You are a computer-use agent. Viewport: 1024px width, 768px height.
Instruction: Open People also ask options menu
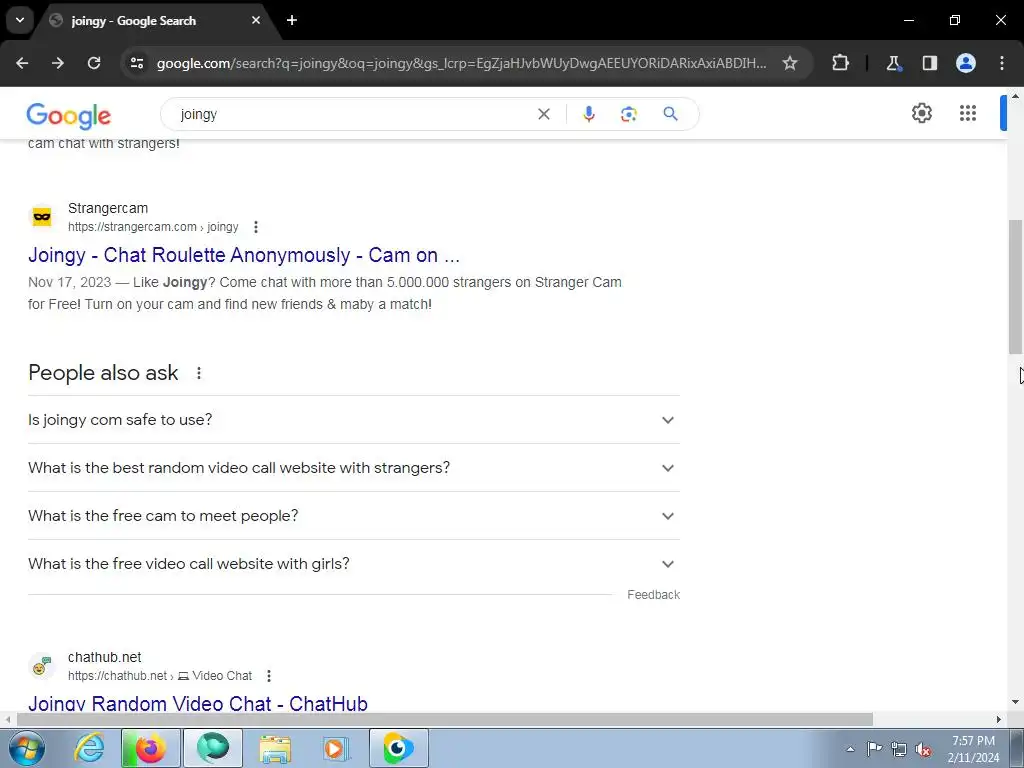(x=199, y=373)
